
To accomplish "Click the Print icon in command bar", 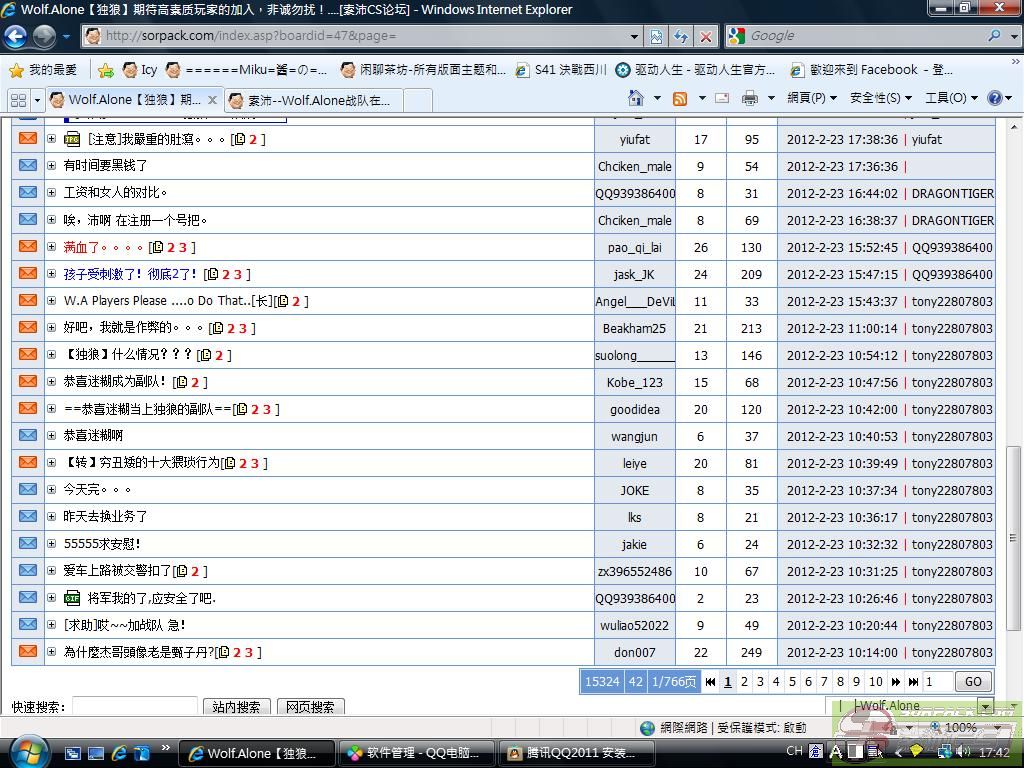I will click(749, 98).
